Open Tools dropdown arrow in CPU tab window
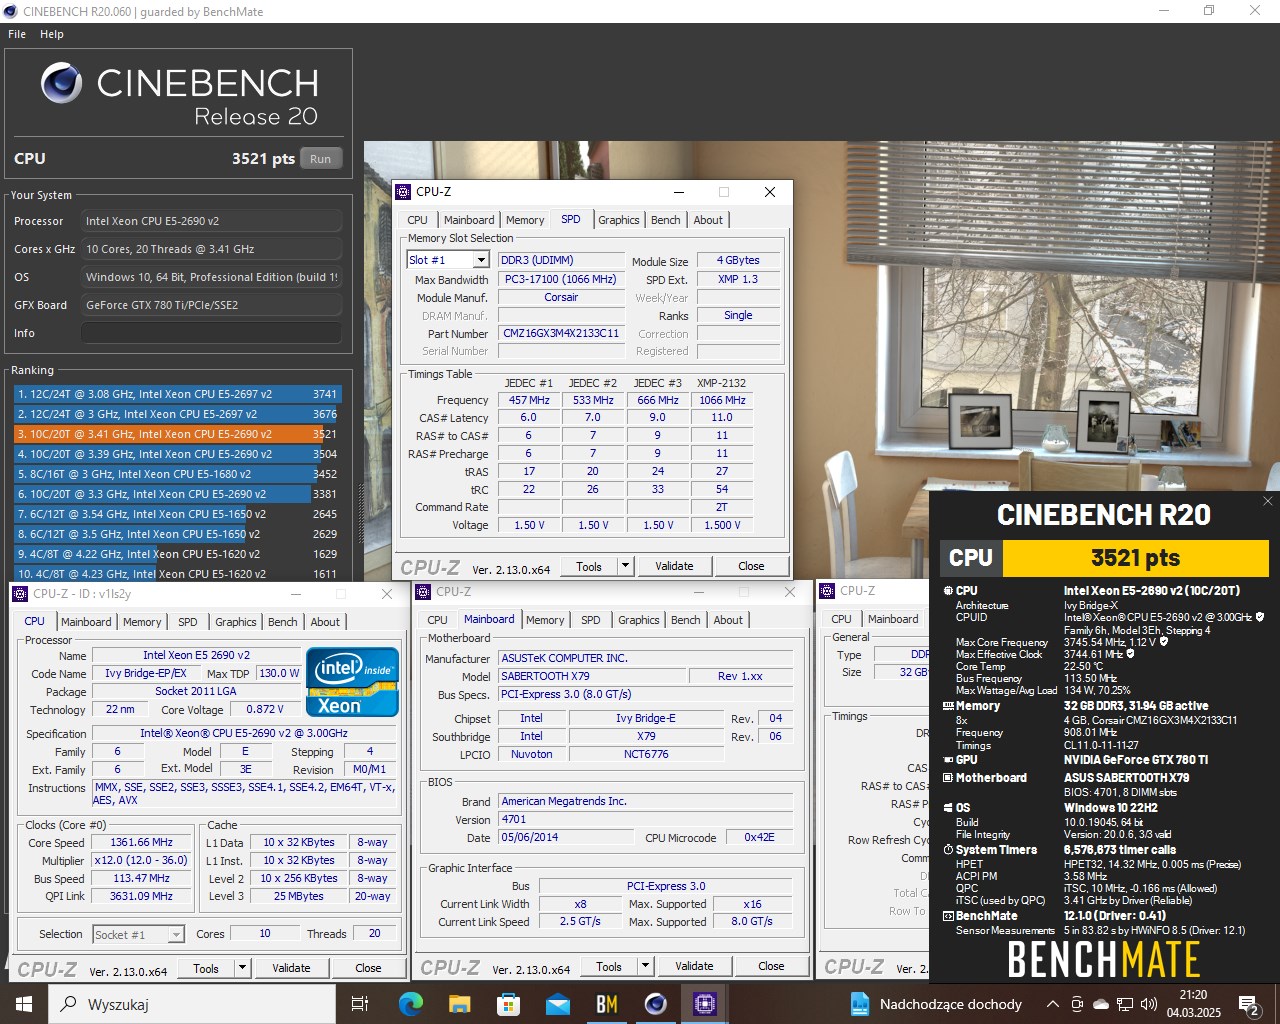The height and width of the screenshot is (1024, 1280). 242,968
